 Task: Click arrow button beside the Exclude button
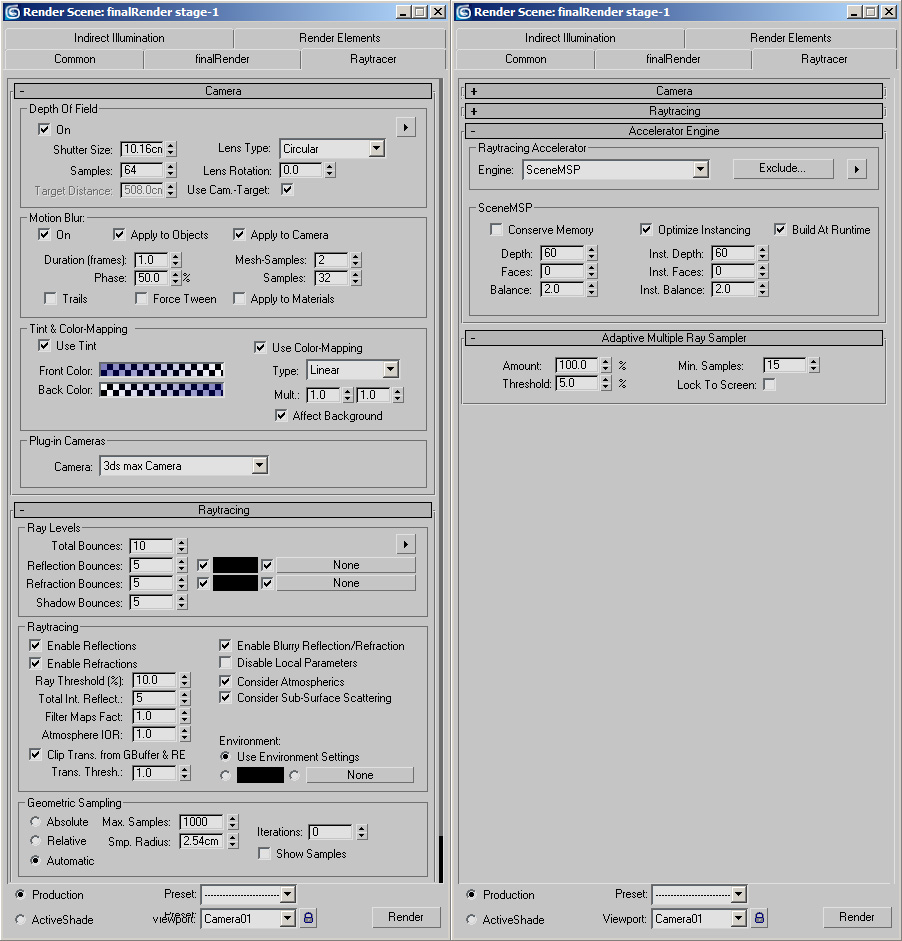tap(856, 169)
